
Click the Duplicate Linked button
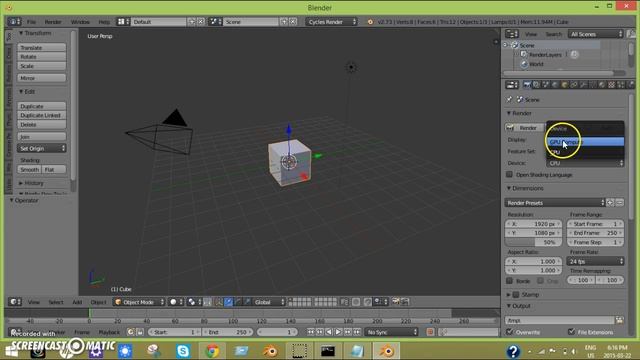(41, 115)
